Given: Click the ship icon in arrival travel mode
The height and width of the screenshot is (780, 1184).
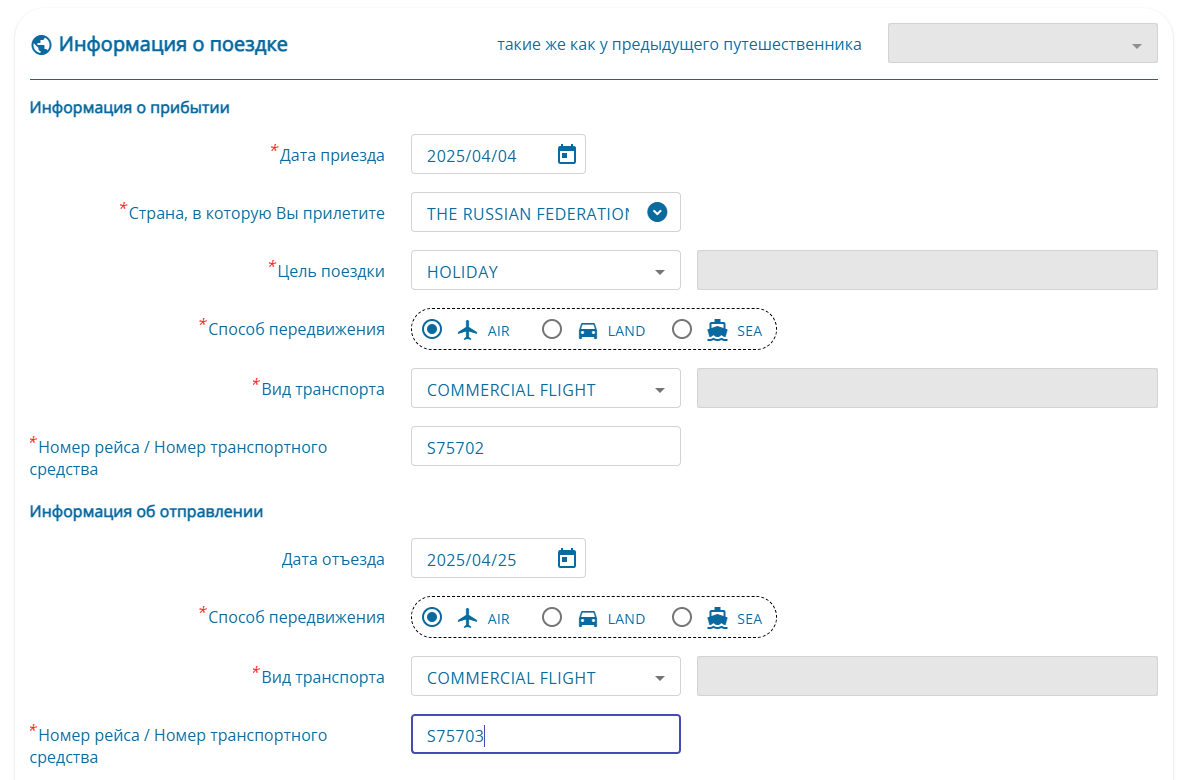Looking at the screenshot, I should pyautogui.click(x=717, y=330).
